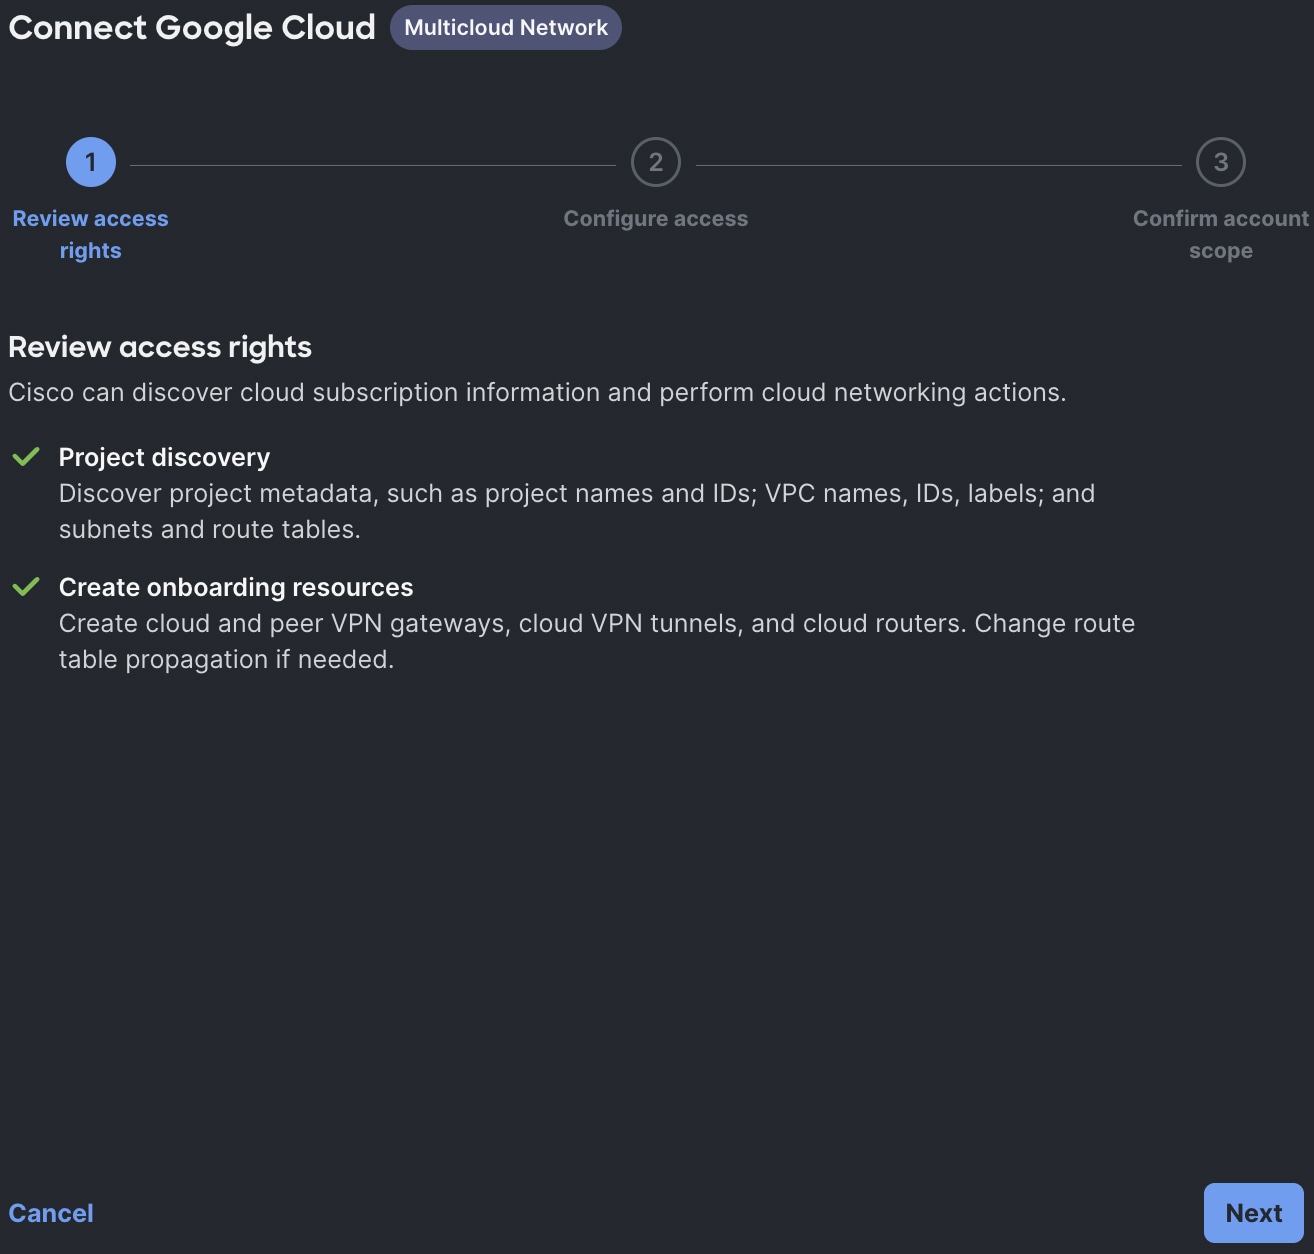Image resolution: width=1314 pixels, height=1254 pixels.
Task: Select the Project discovery heading
Action: (x=164, y=457)
